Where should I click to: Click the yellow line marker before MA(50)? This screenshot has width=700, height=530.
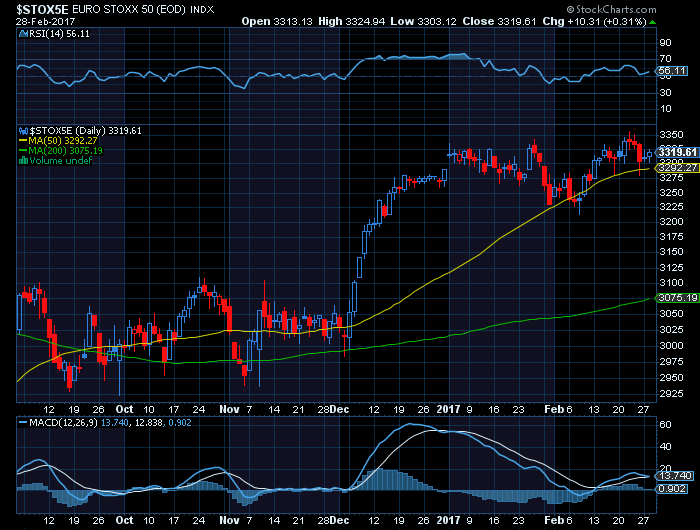click(x=23, y=141)
